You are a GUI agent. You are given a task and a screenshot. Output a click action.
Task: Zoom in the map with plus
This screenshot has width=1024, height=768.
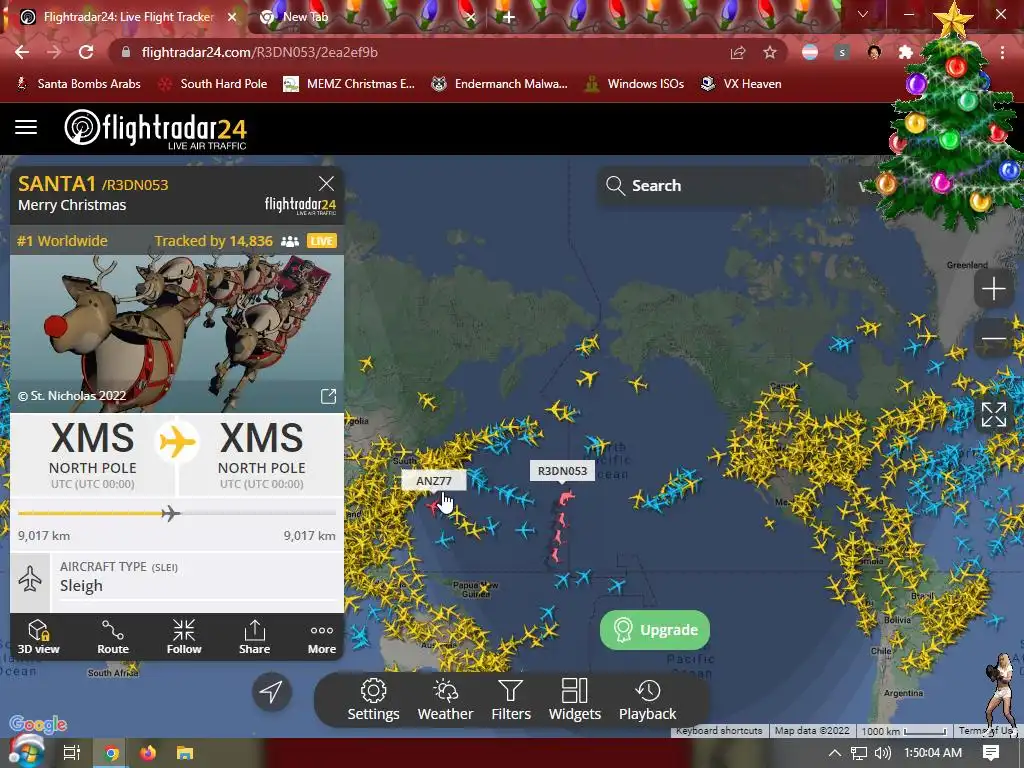pyautogui.click(x=993, y=288)
